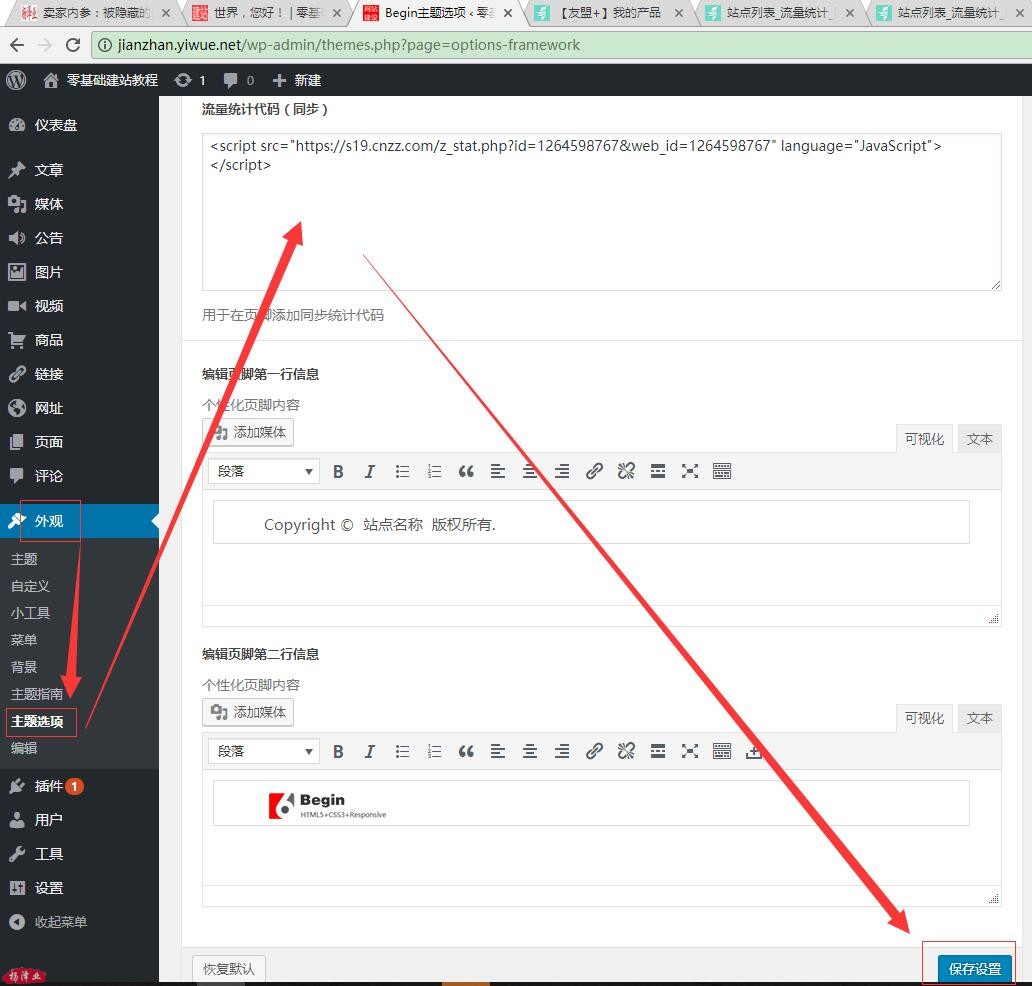Open 仪表盘 dashboard menu
The width and height of the screenshot is (1032, 986).
tap(79, 125)
